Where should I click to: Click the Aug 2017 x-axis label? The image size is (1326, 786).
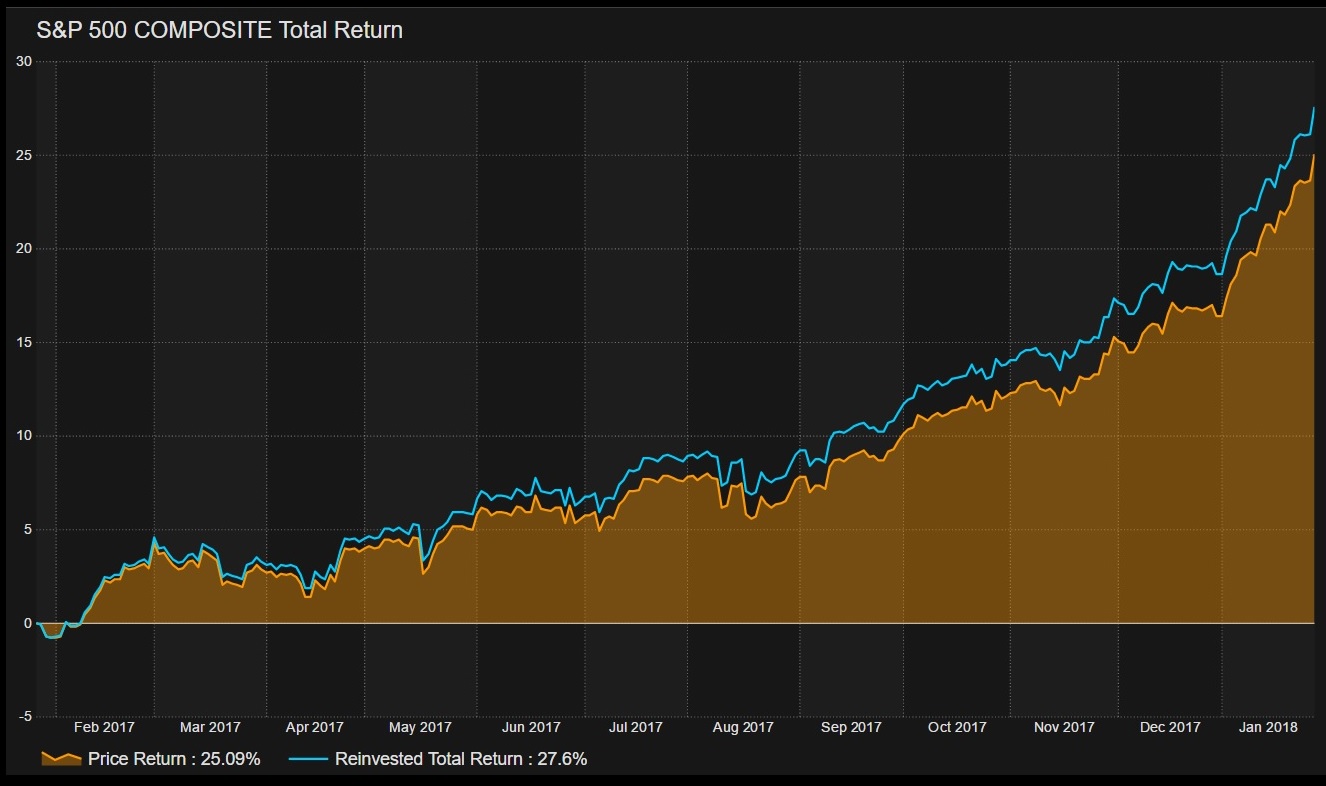(743, 727)
